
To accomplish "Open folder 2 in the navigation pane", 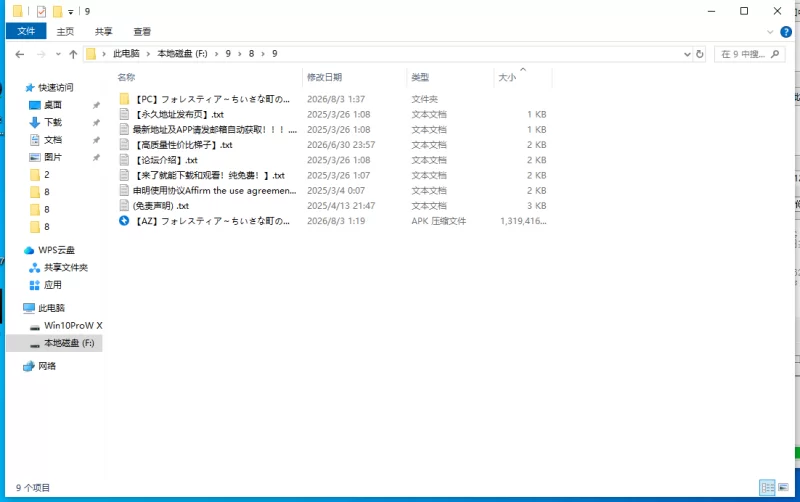I will 46,174.
